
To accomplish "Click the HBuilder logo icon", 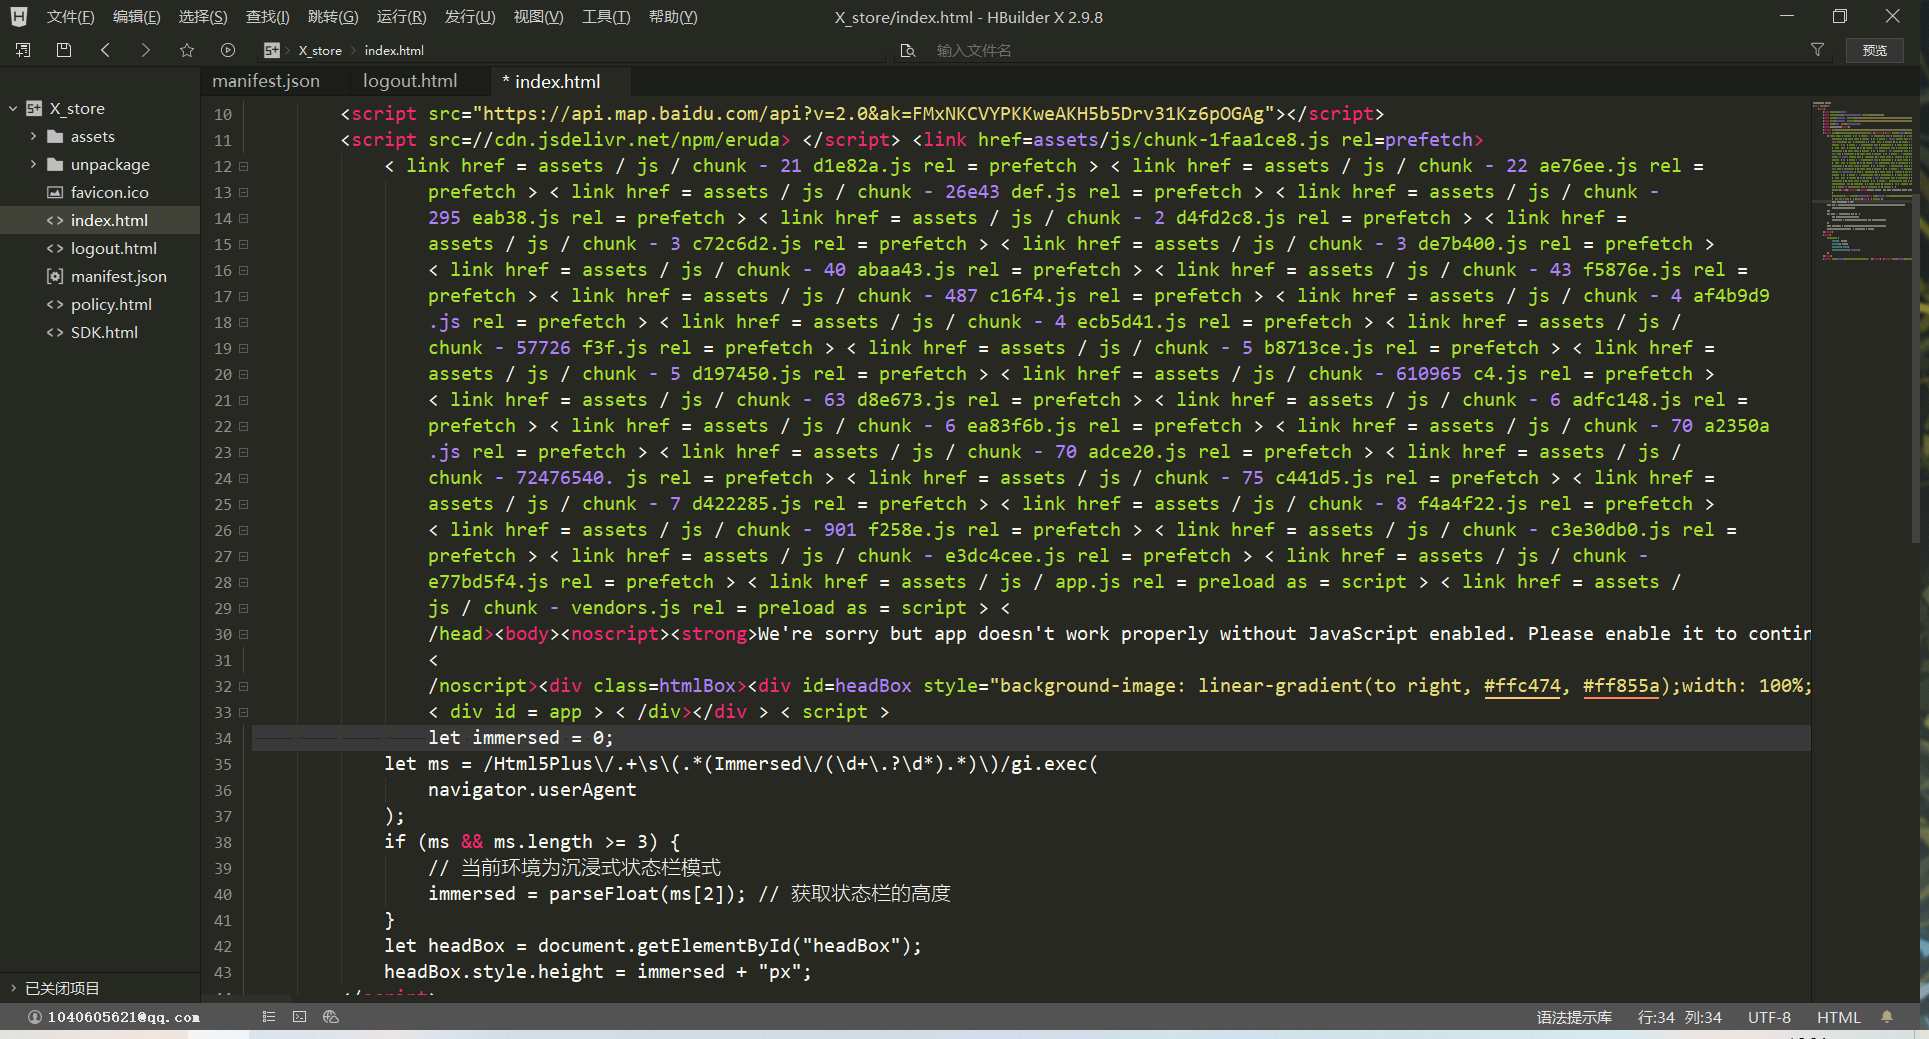I will click(x=19, y=17).
